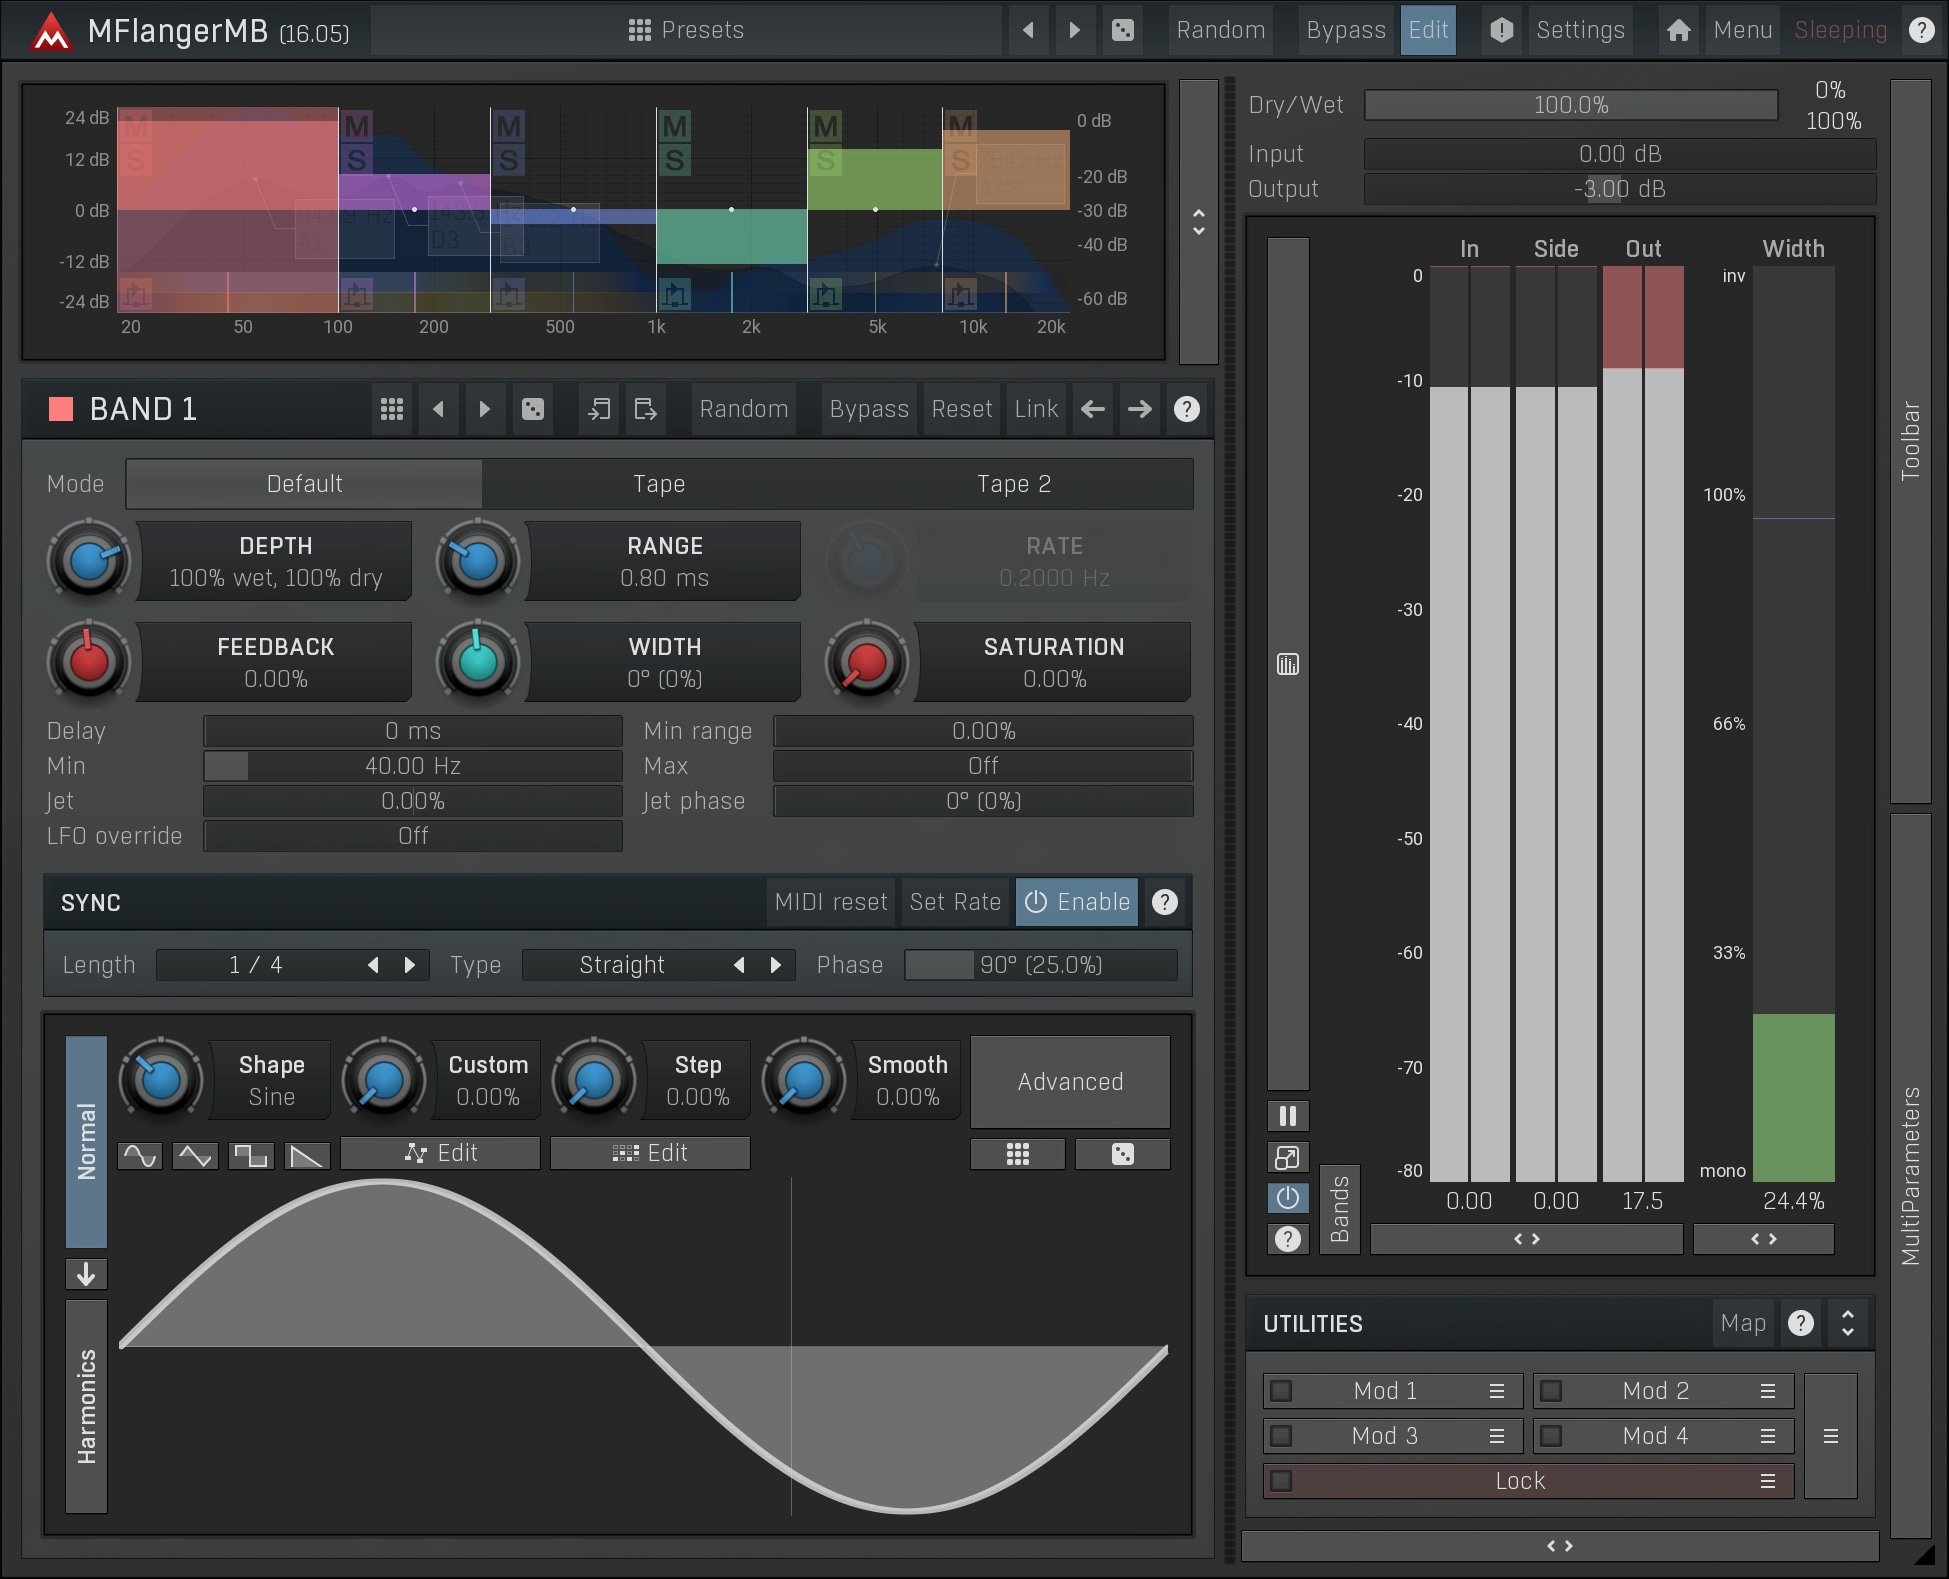1949x1579 pixels.
Task: Select the sine wave shape icon
Action: [140, 1156]
